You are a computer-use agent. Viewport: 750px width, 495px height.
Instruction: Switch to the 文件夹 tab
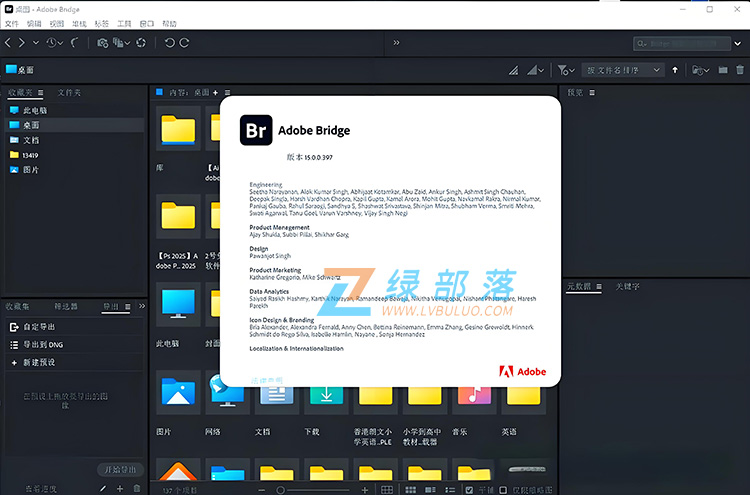69,92
